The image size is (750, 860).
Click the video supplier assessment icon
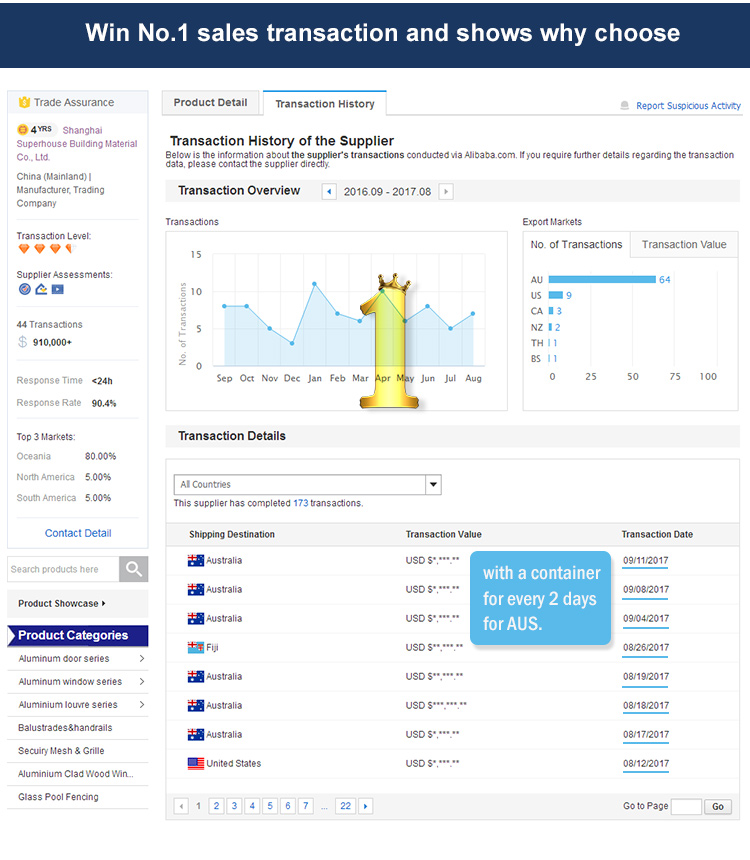pyautogui.click(x=58, y=289)
